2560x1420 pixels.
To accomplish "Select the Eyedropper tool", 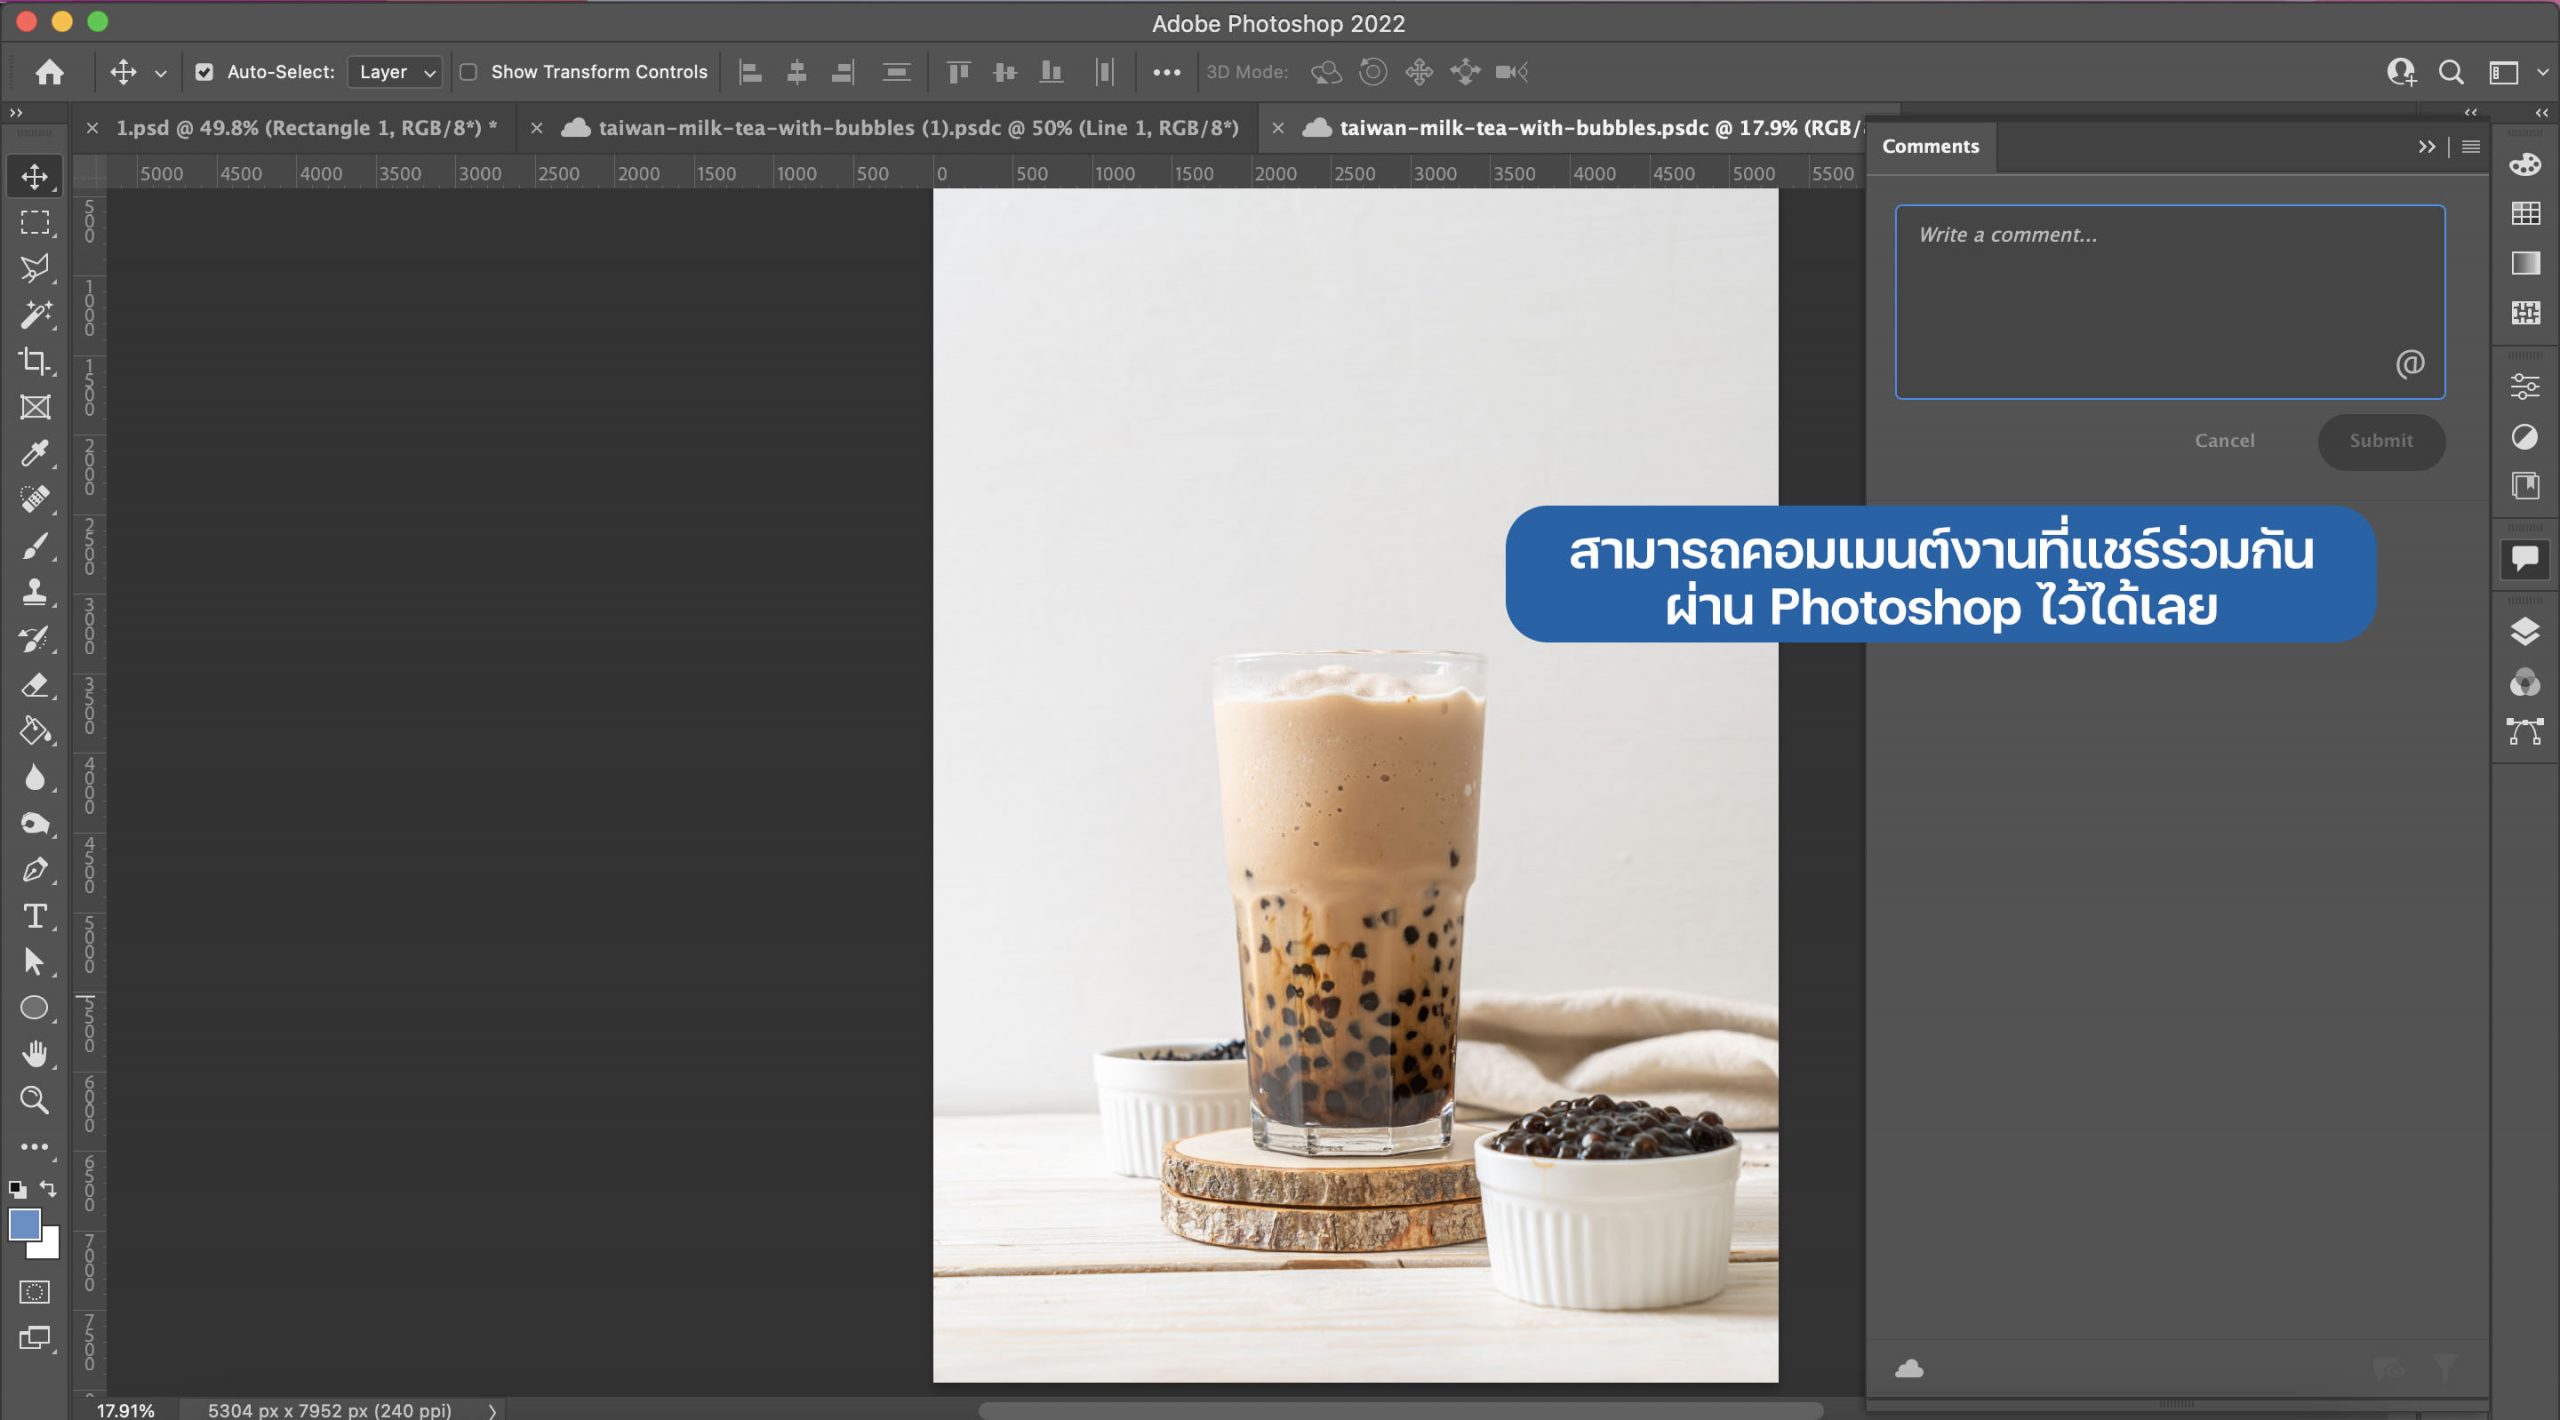I will point(34,454).
